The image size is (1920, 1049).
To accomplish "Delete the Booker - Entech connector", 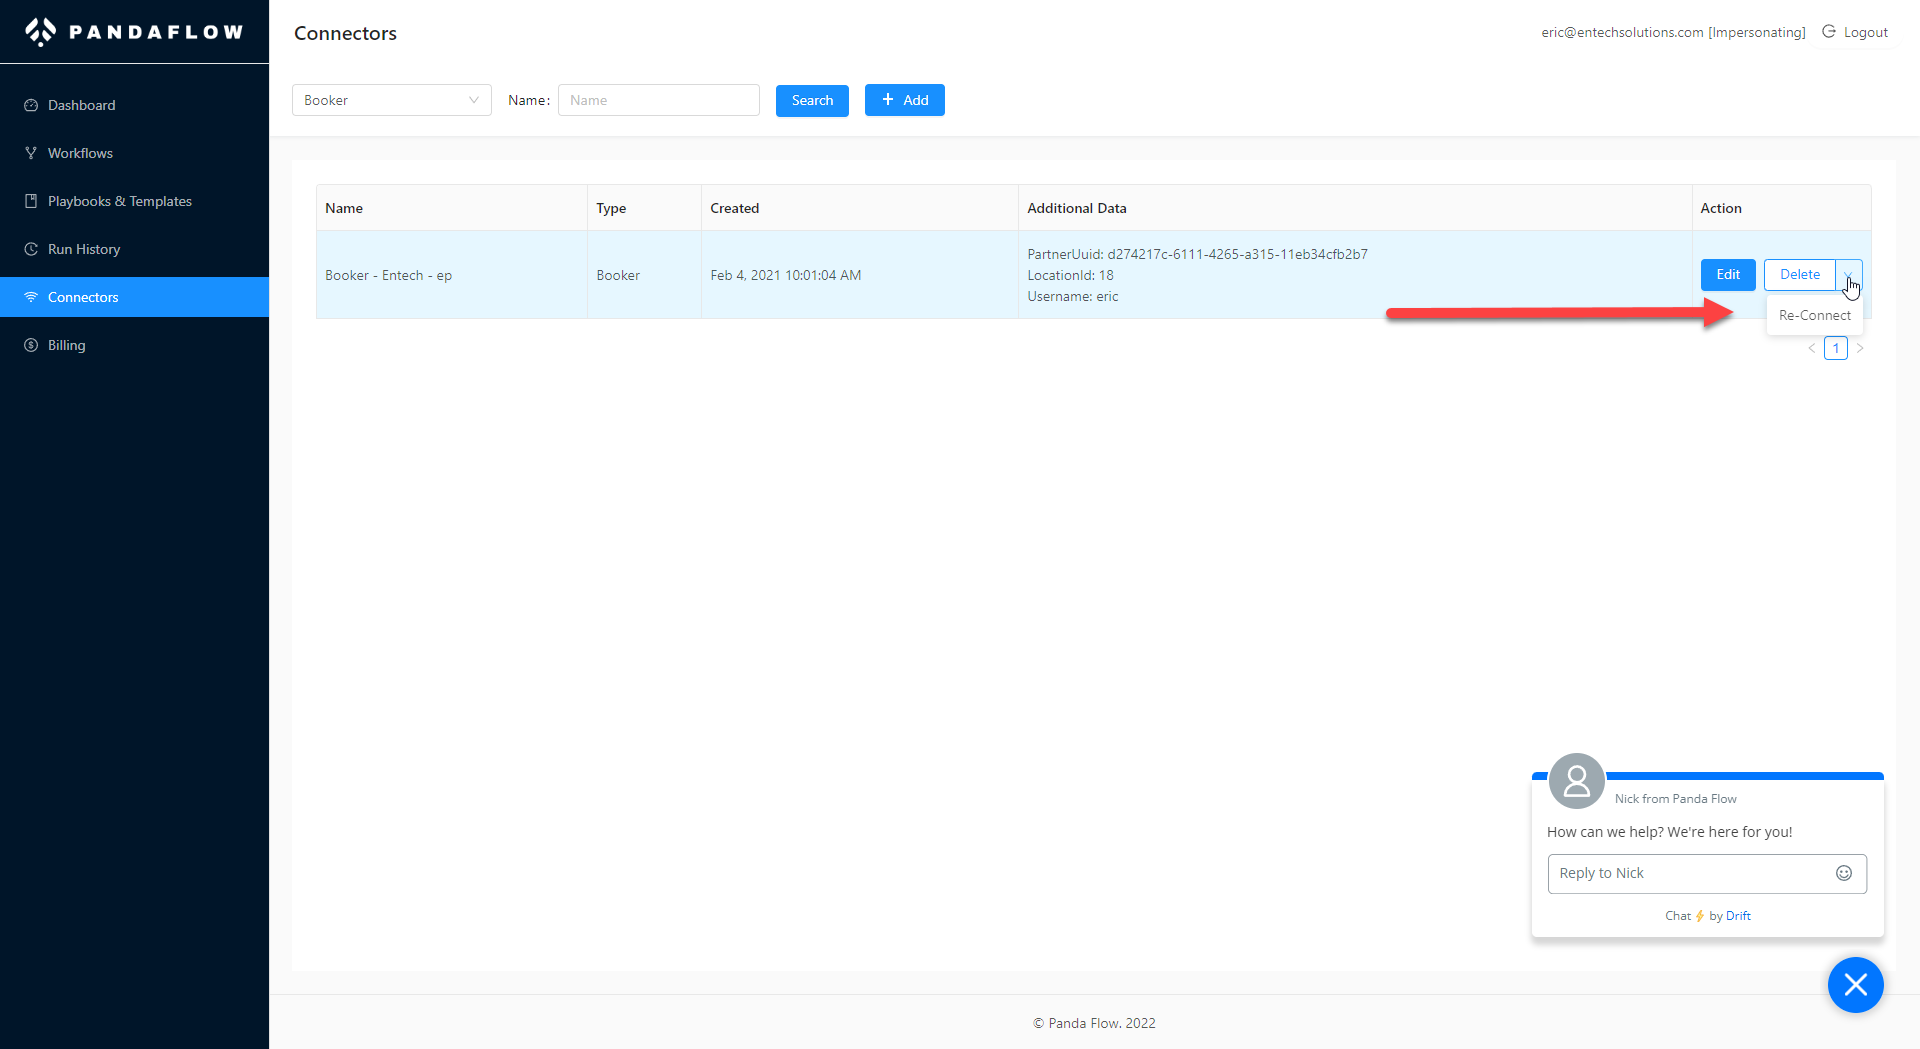I will click(x=1800, y=275).
